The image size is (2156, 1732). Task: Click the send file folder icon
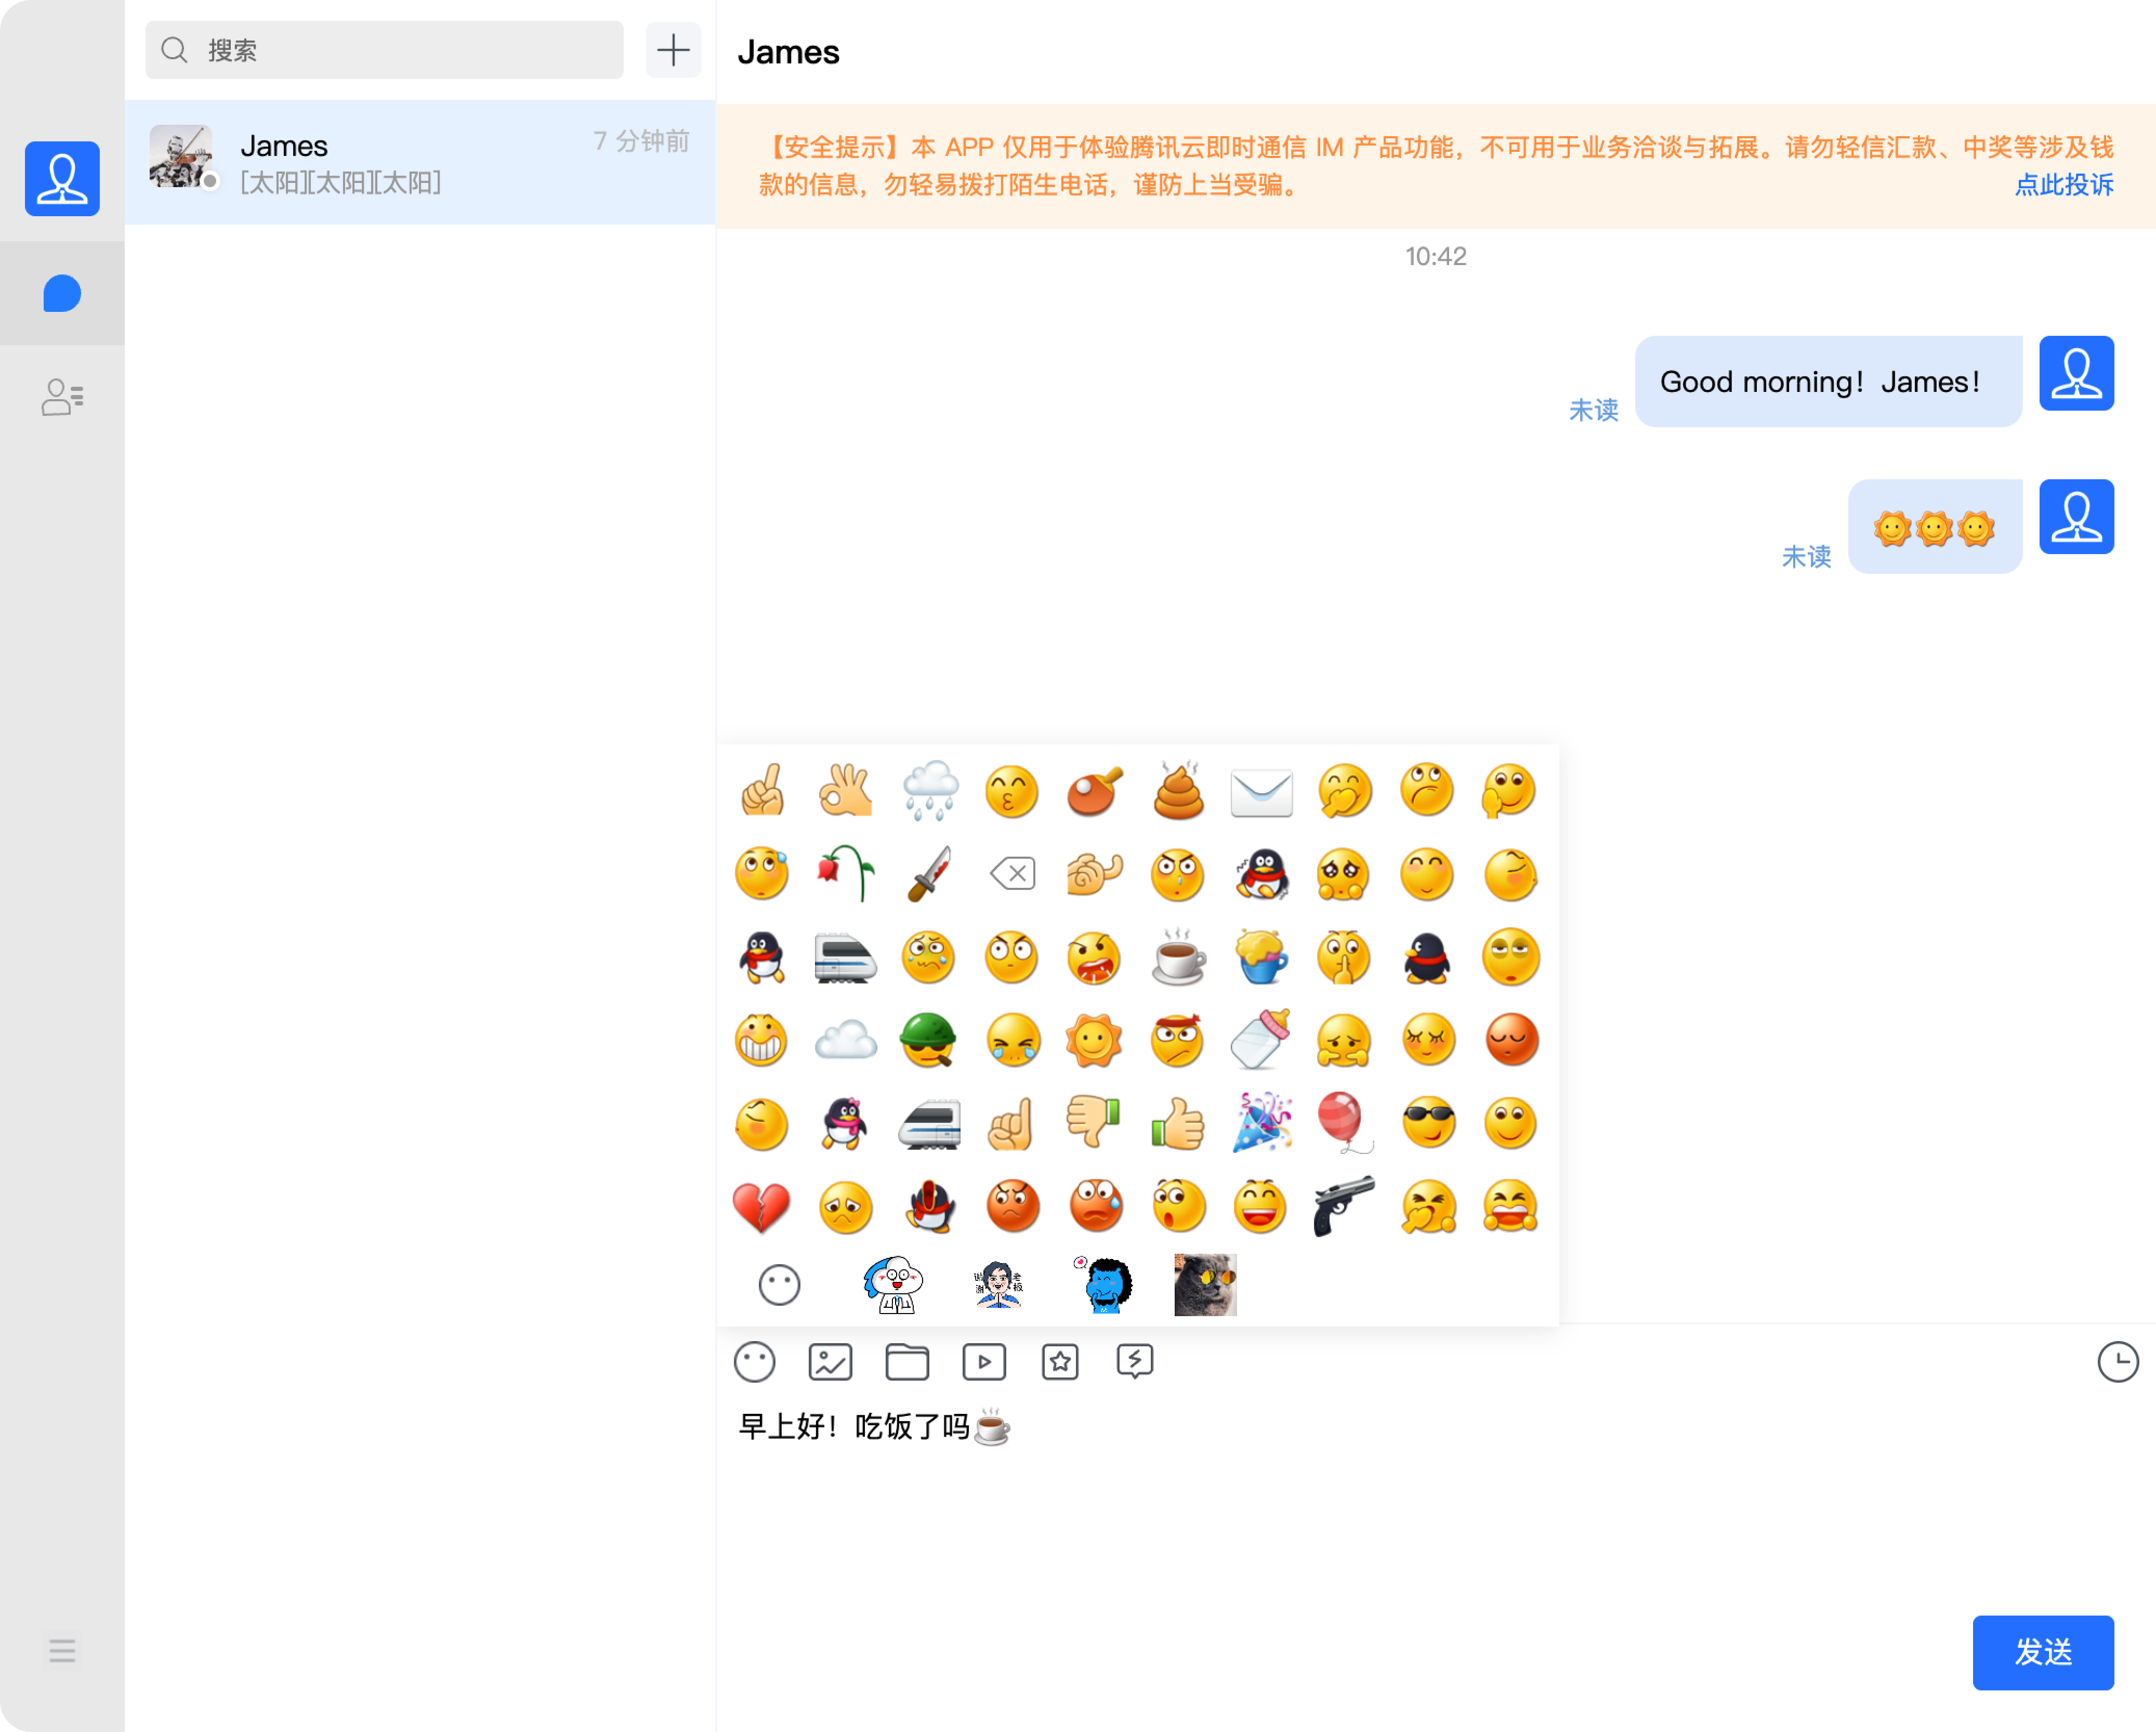(x=907, y=1362)
